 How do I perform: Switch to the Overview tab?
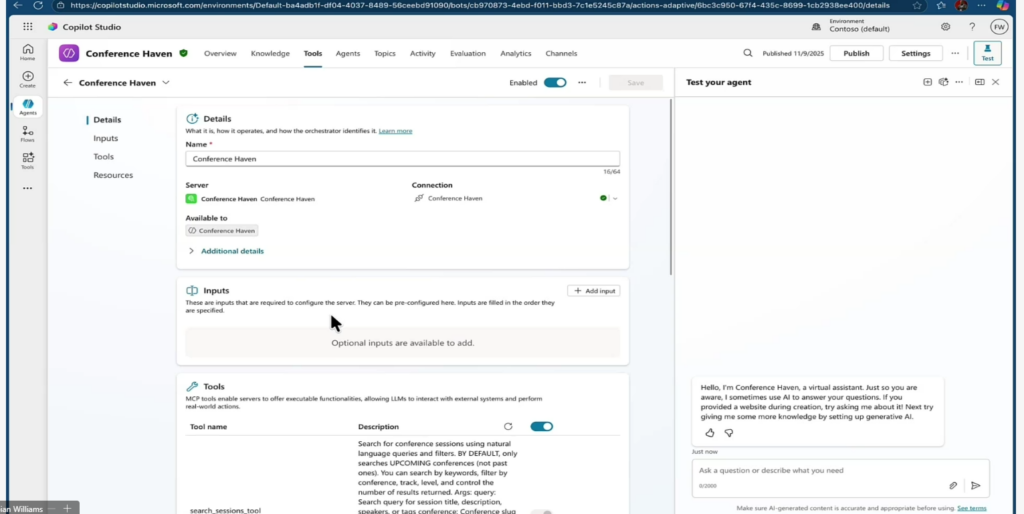220,54
